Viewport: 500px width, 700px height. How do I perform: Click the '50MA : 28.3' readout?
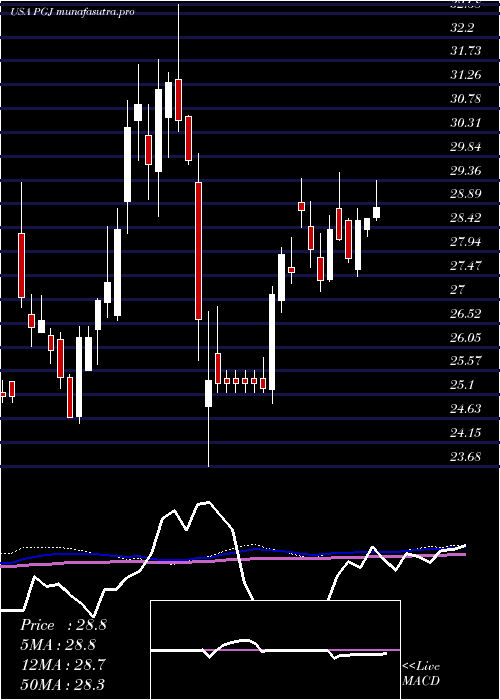63,684
